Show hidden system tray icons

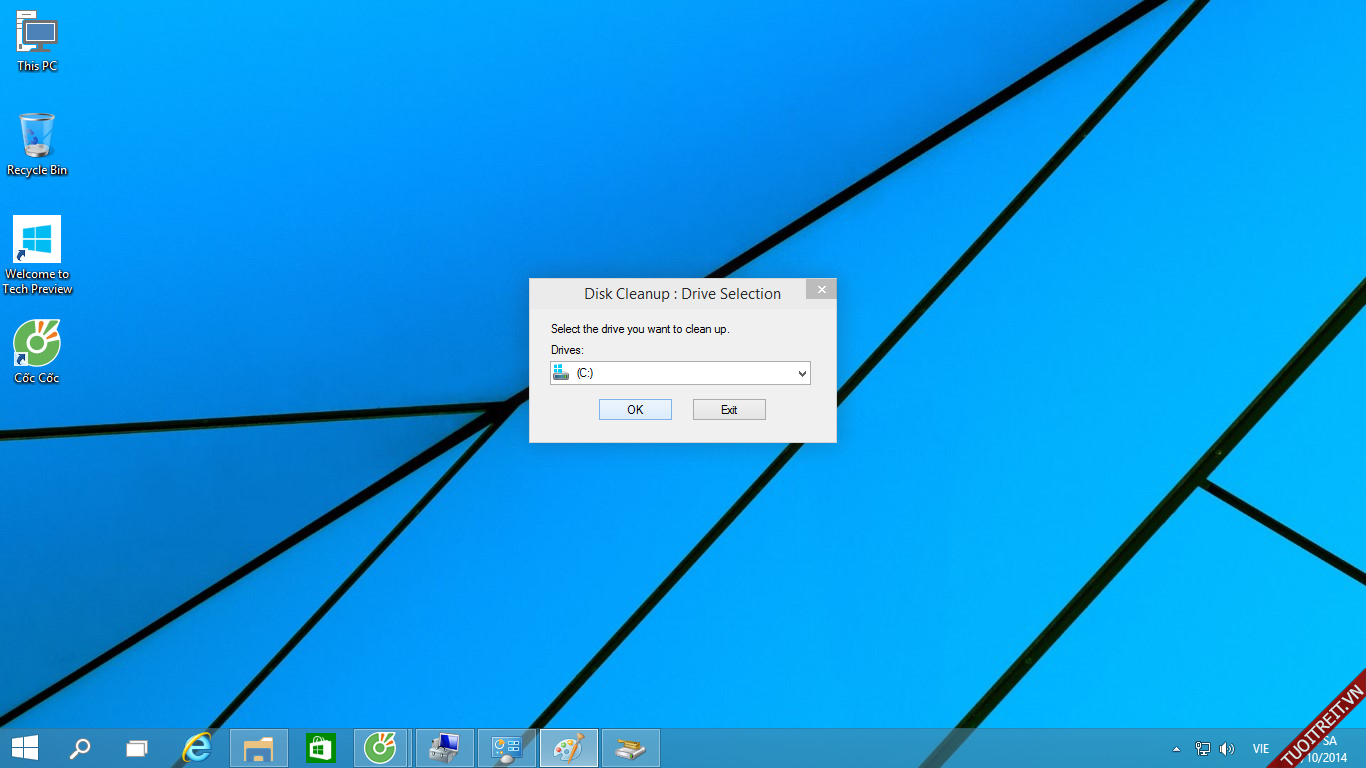[x=1176, y=749]
